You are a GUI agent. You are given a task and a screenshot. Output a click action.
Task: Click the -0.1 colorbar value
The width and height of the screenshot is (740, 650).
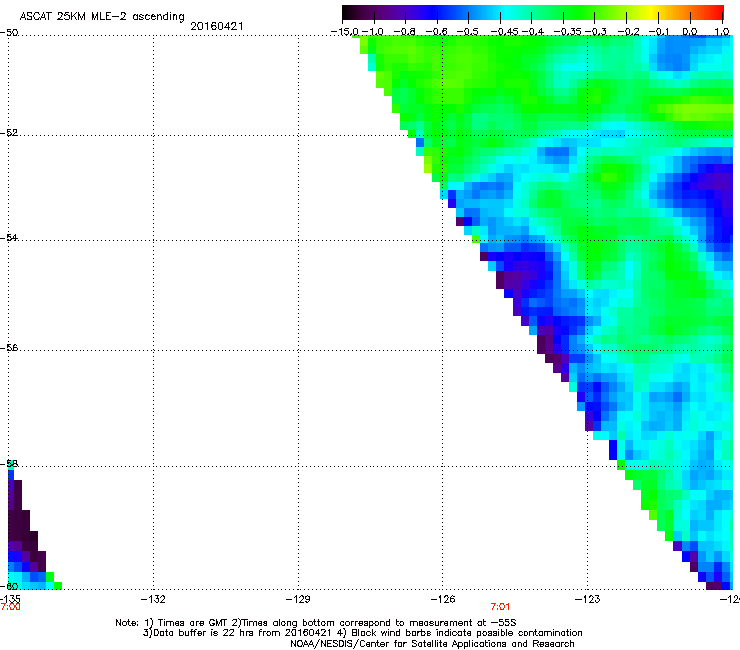click(658, 32)
